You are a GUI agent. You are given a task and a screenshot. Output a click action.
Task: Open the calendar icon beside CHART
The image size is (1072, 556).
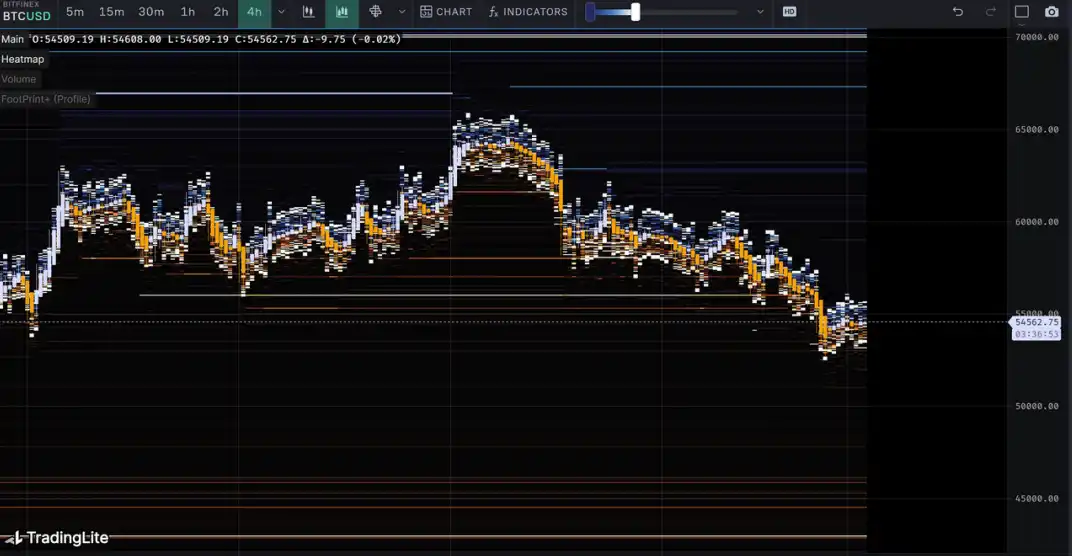pyautogui.click(x=426, y=12)
